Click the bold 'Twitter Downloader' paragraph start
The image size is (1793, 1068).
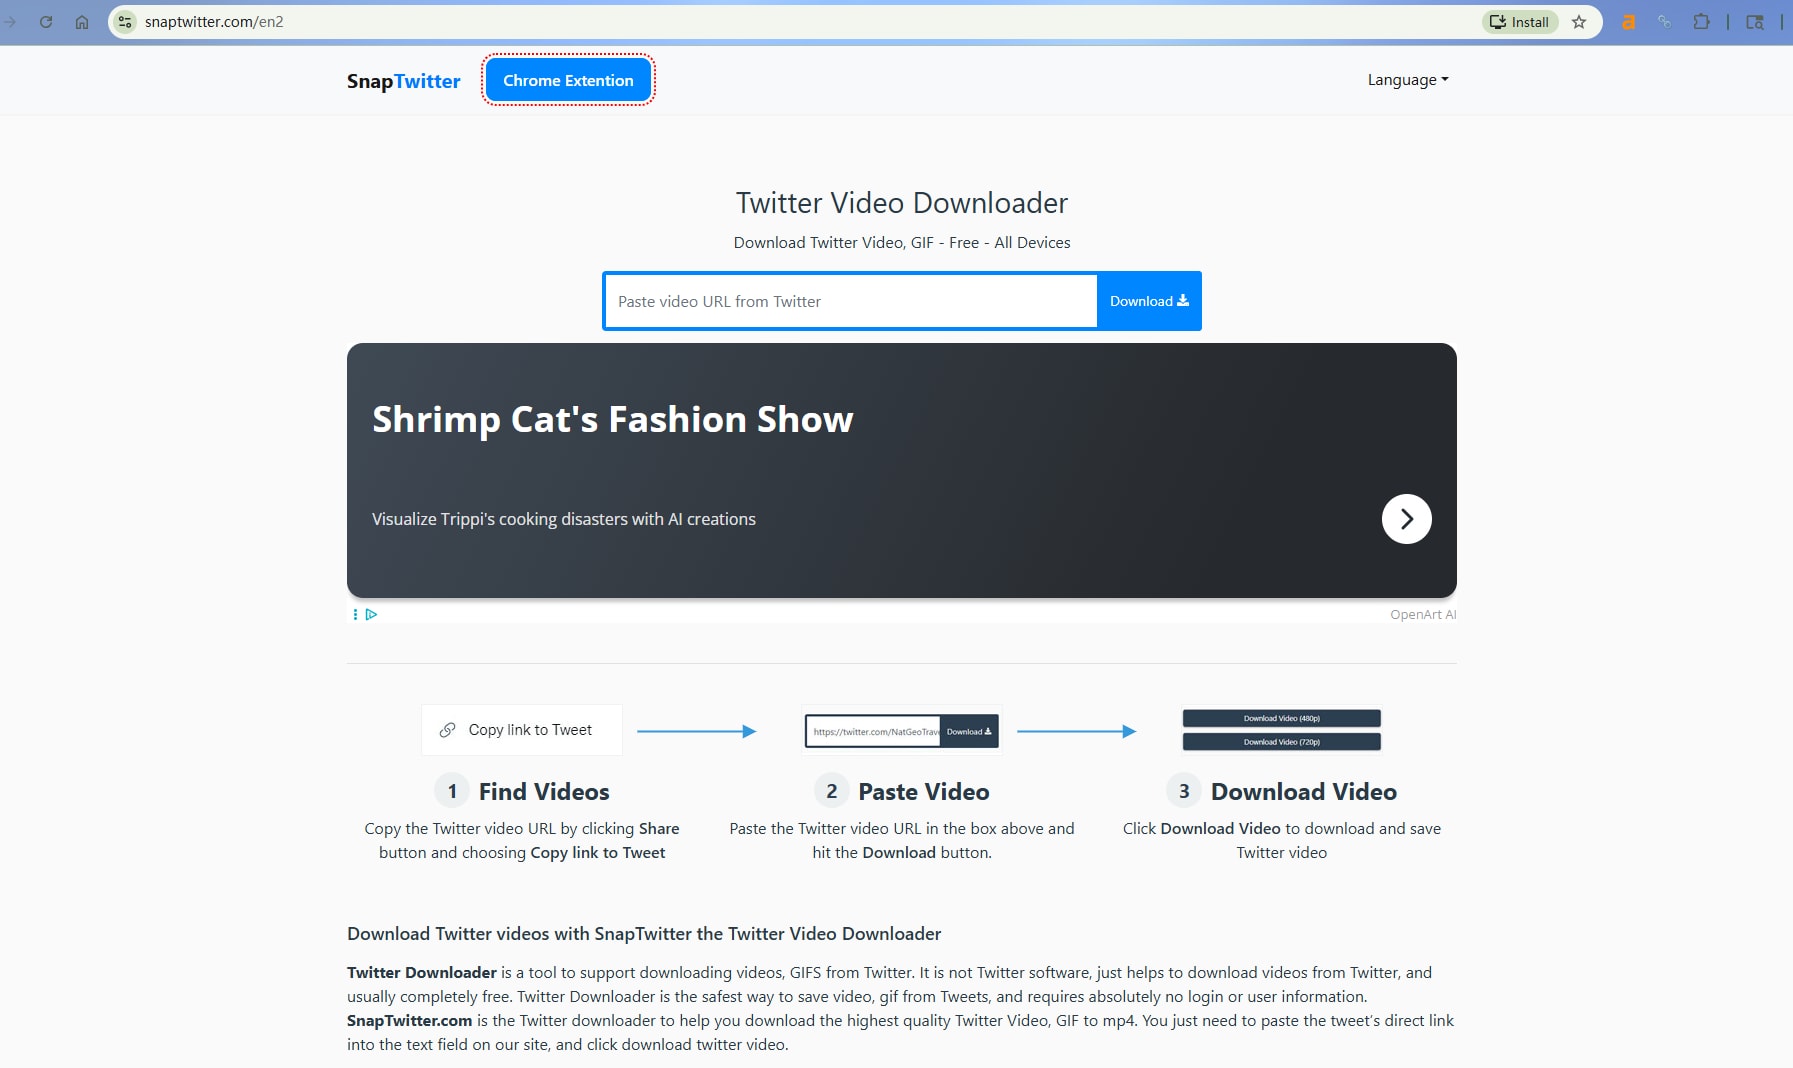tap(422, 973)
